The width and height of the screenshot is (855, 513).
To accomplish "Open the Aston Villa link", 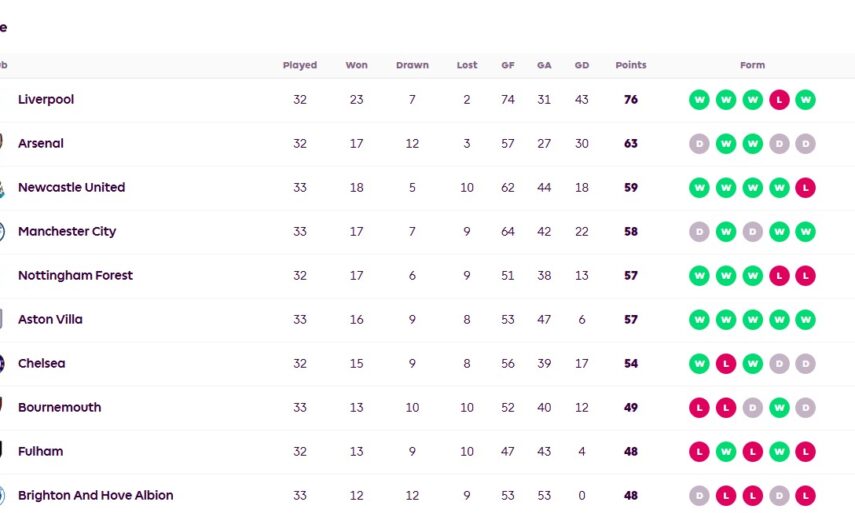I will [50, 320].
